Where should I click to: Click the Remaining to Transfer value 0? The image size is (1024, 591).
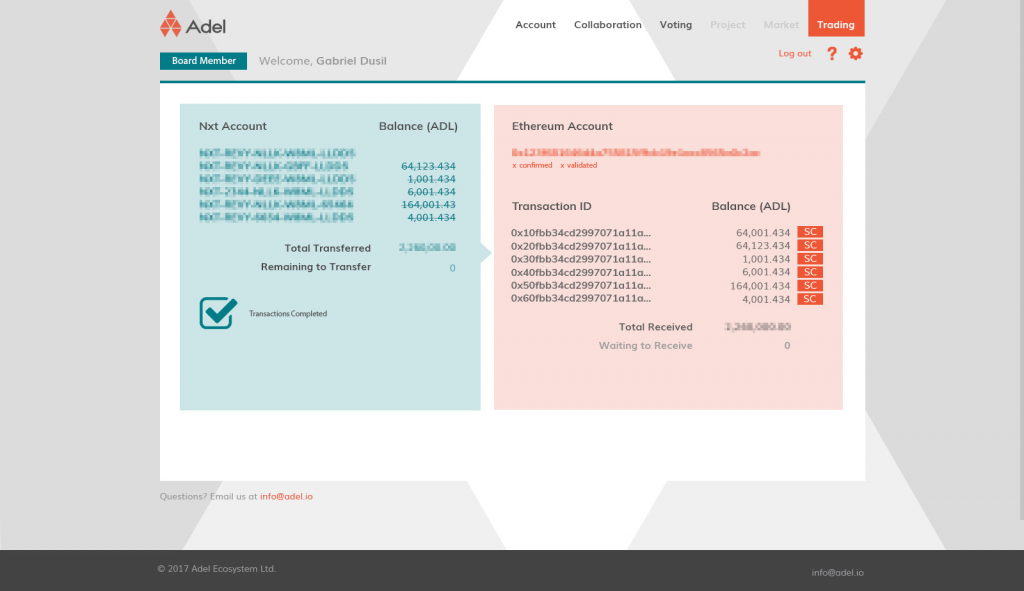tap(452, 268)
